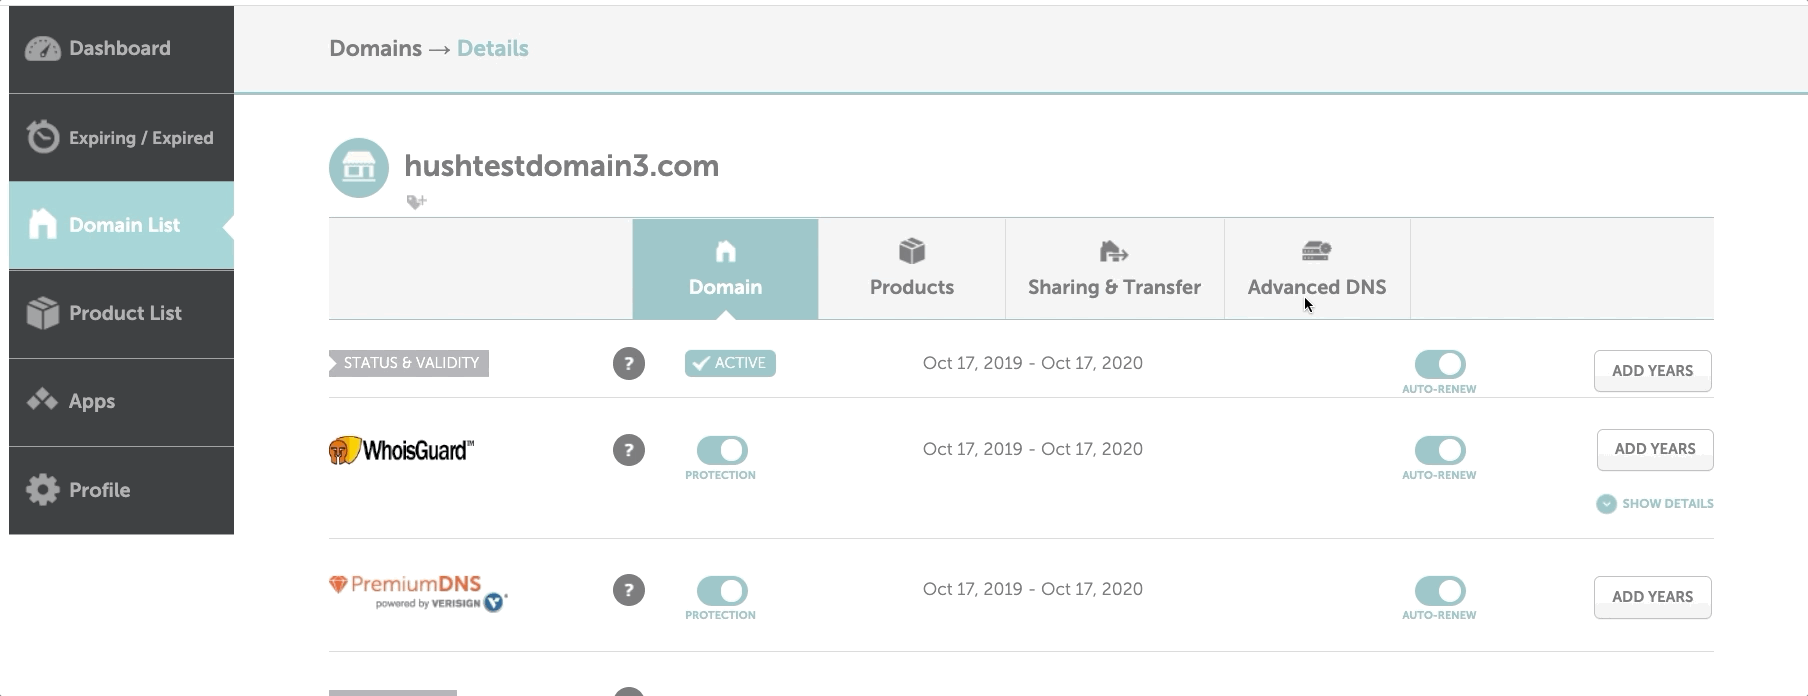This screenshot has width=1808, height=696.
Task: Toggle PremiumDNS protection switch
Action: pyautogui.click(x=721, y=590)
